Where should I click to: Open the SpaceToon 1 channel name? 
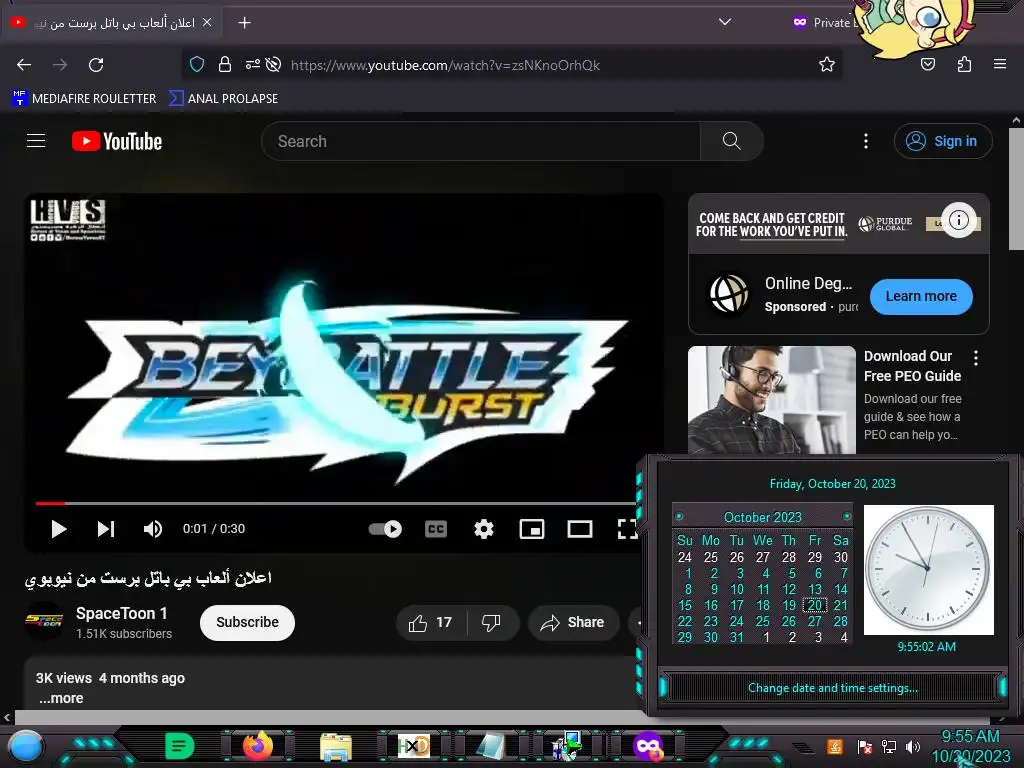(x=121, y=613)
